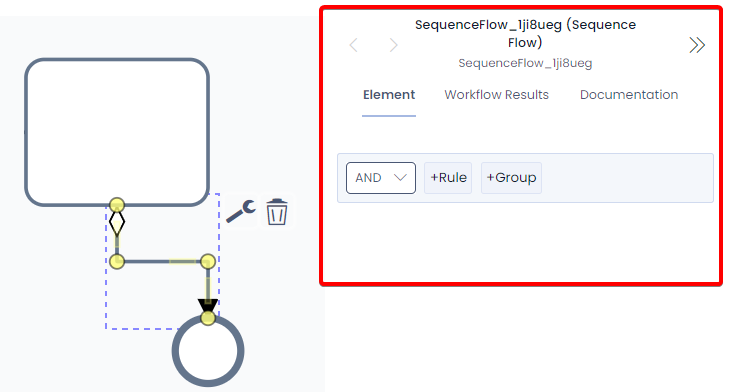Click the yellow waypoint at lower-left bend
Screen dimensions: 729x392
click(117, 261)
